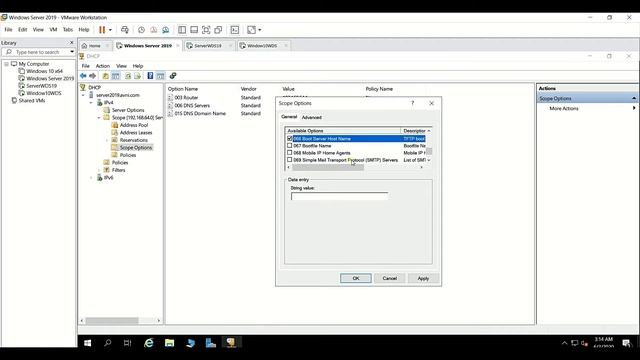Open the DHCP File menu
Screen dimensions: 640x360
tap(86, 66)
